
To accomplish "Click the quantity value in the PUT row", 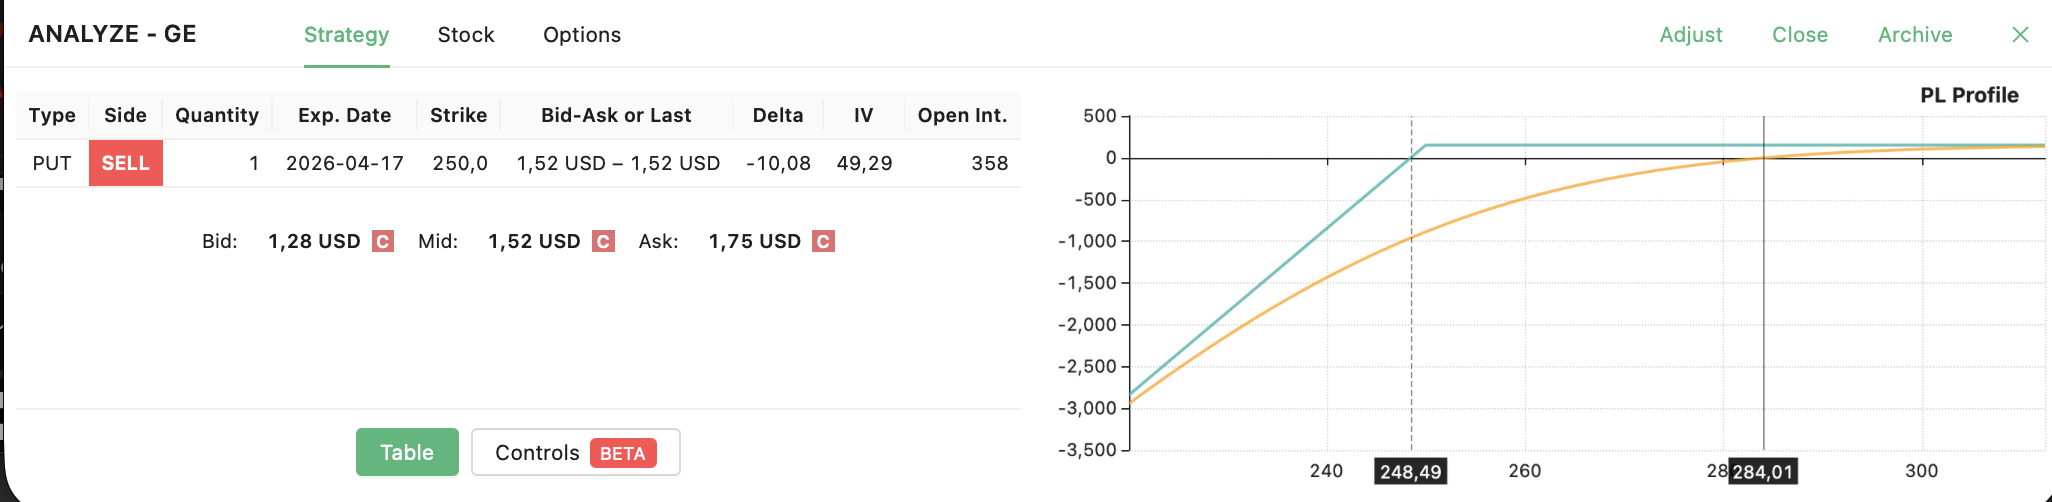I will tap(254, 163).
